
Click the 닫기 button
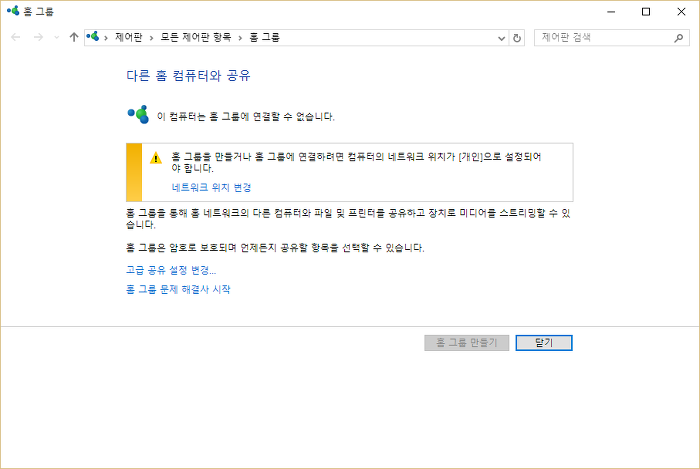point(544,343)
